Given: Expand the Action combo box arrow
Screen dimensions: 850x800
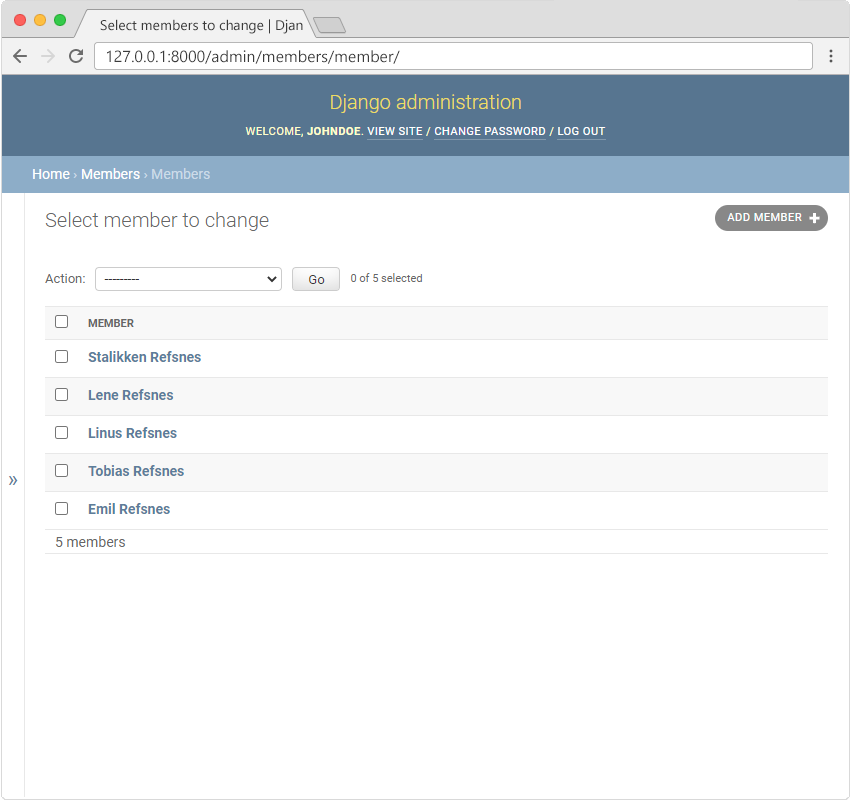Looking at the screenshot, I should [x=271, y=278].
